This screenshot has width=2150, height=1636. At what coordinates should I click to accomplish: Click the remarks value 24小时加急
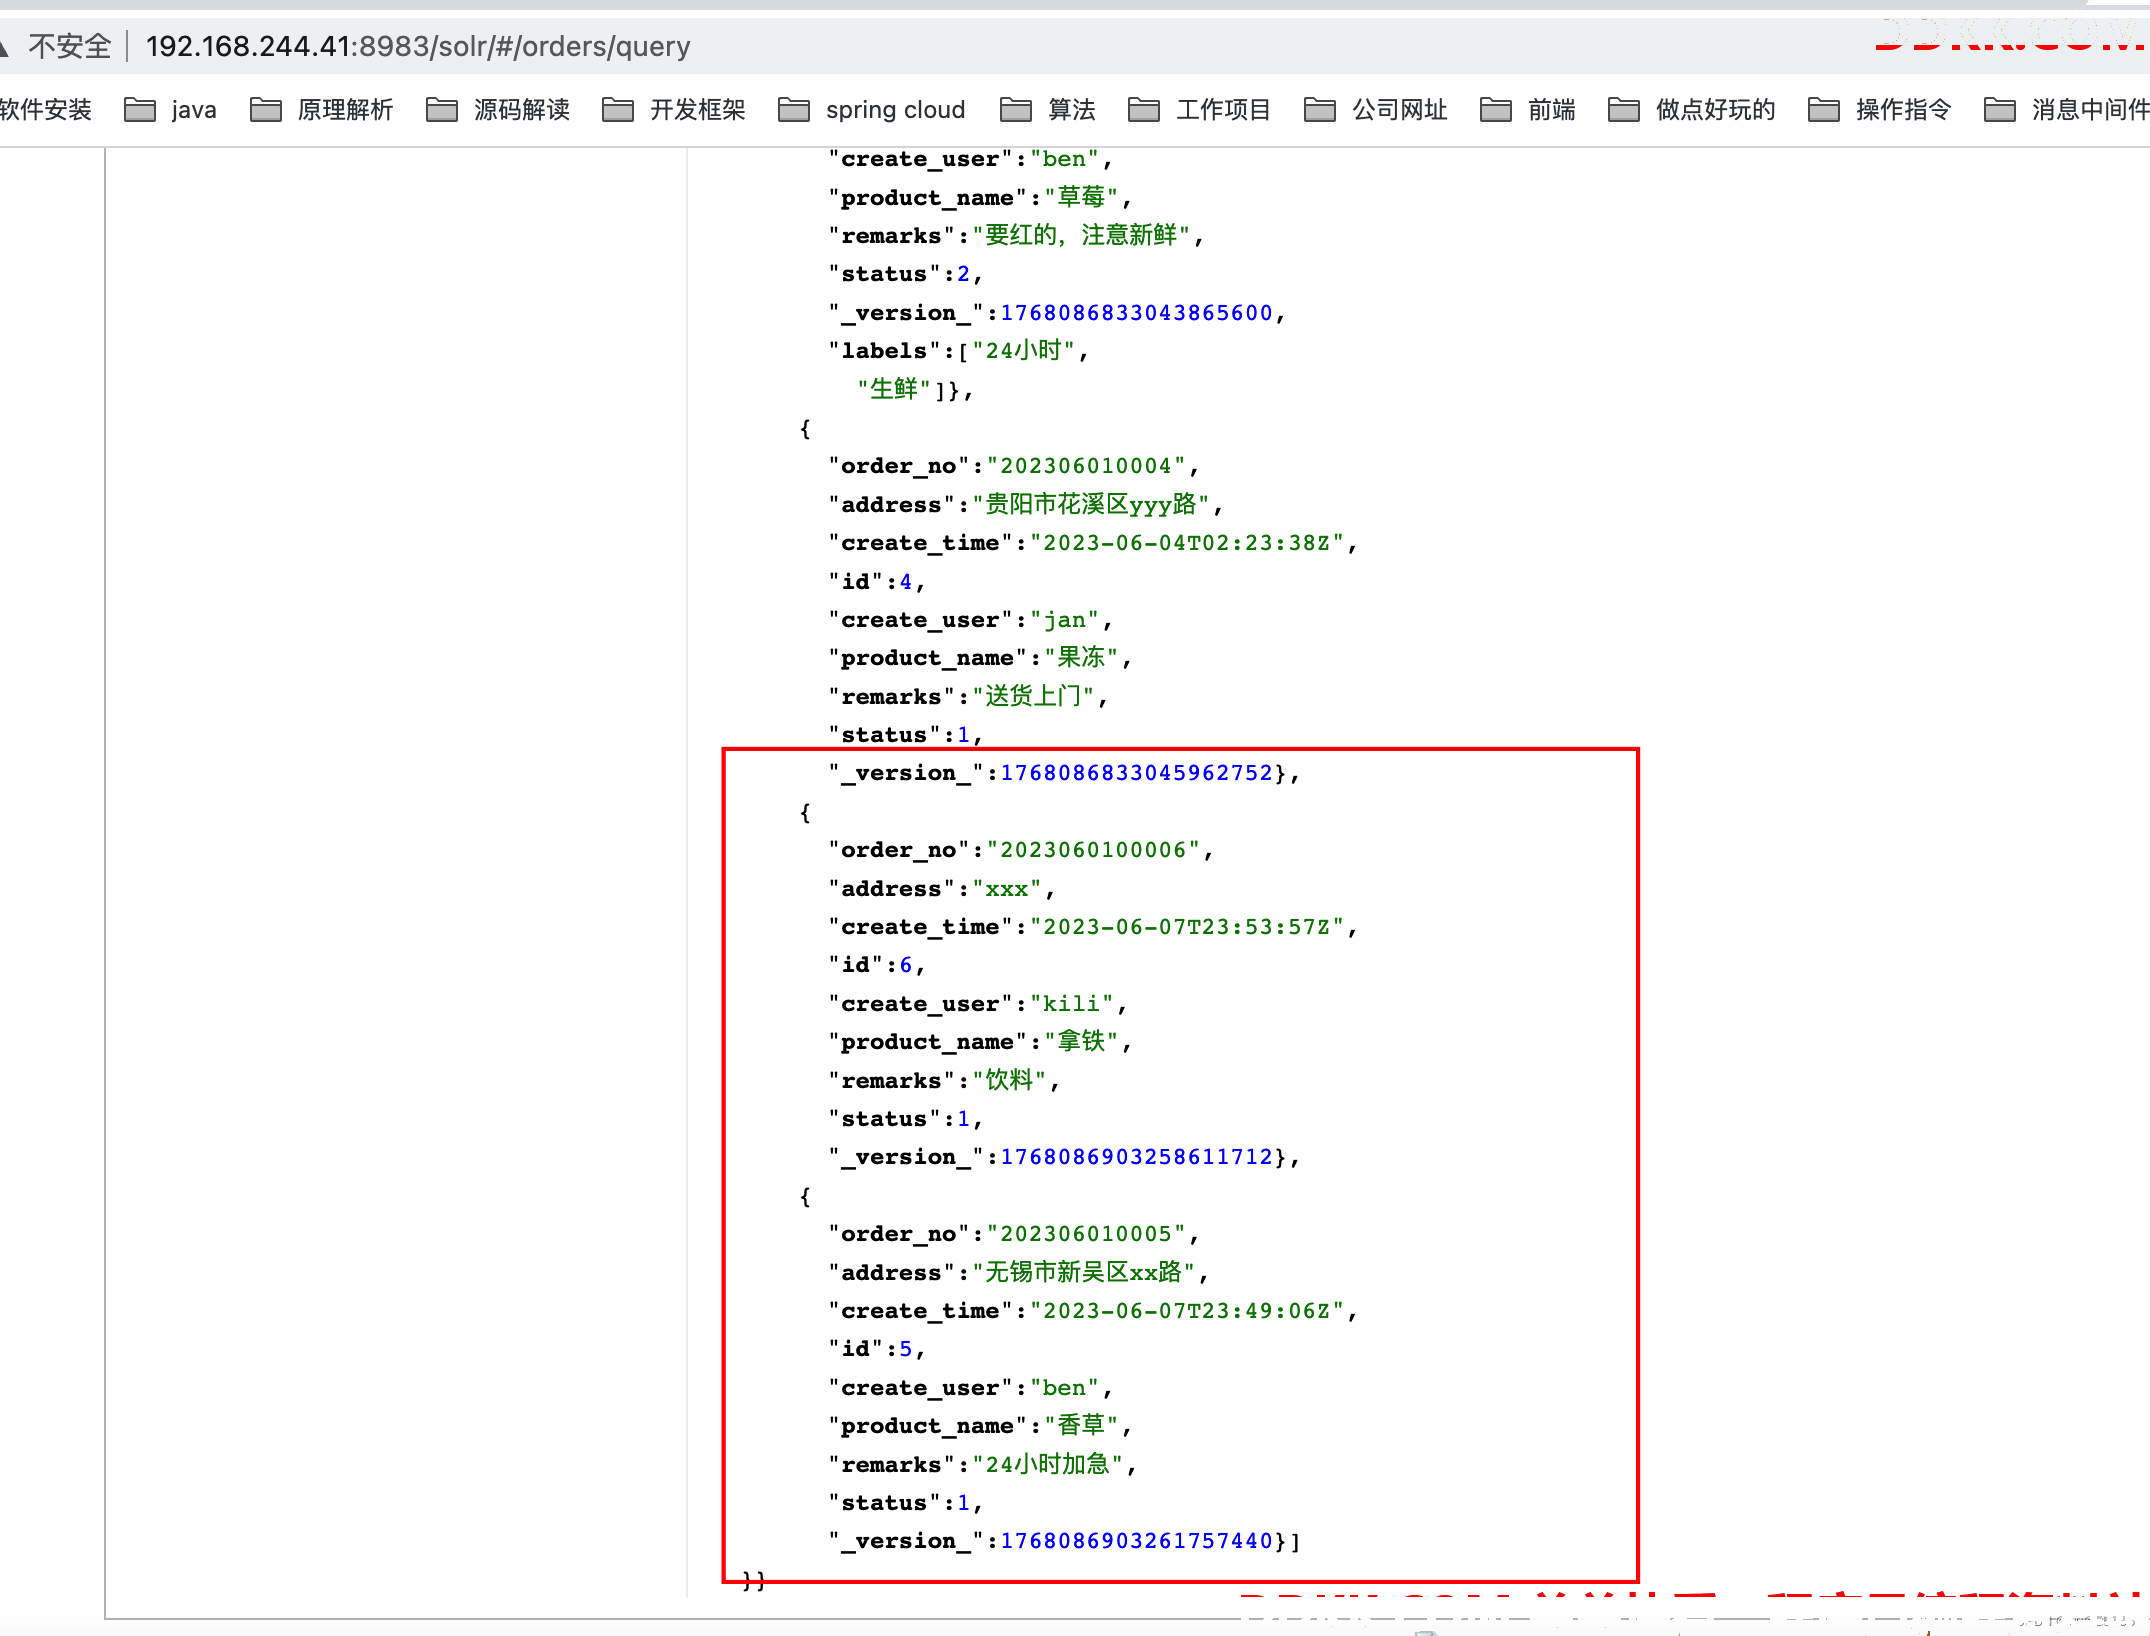coord(1048,1464)
